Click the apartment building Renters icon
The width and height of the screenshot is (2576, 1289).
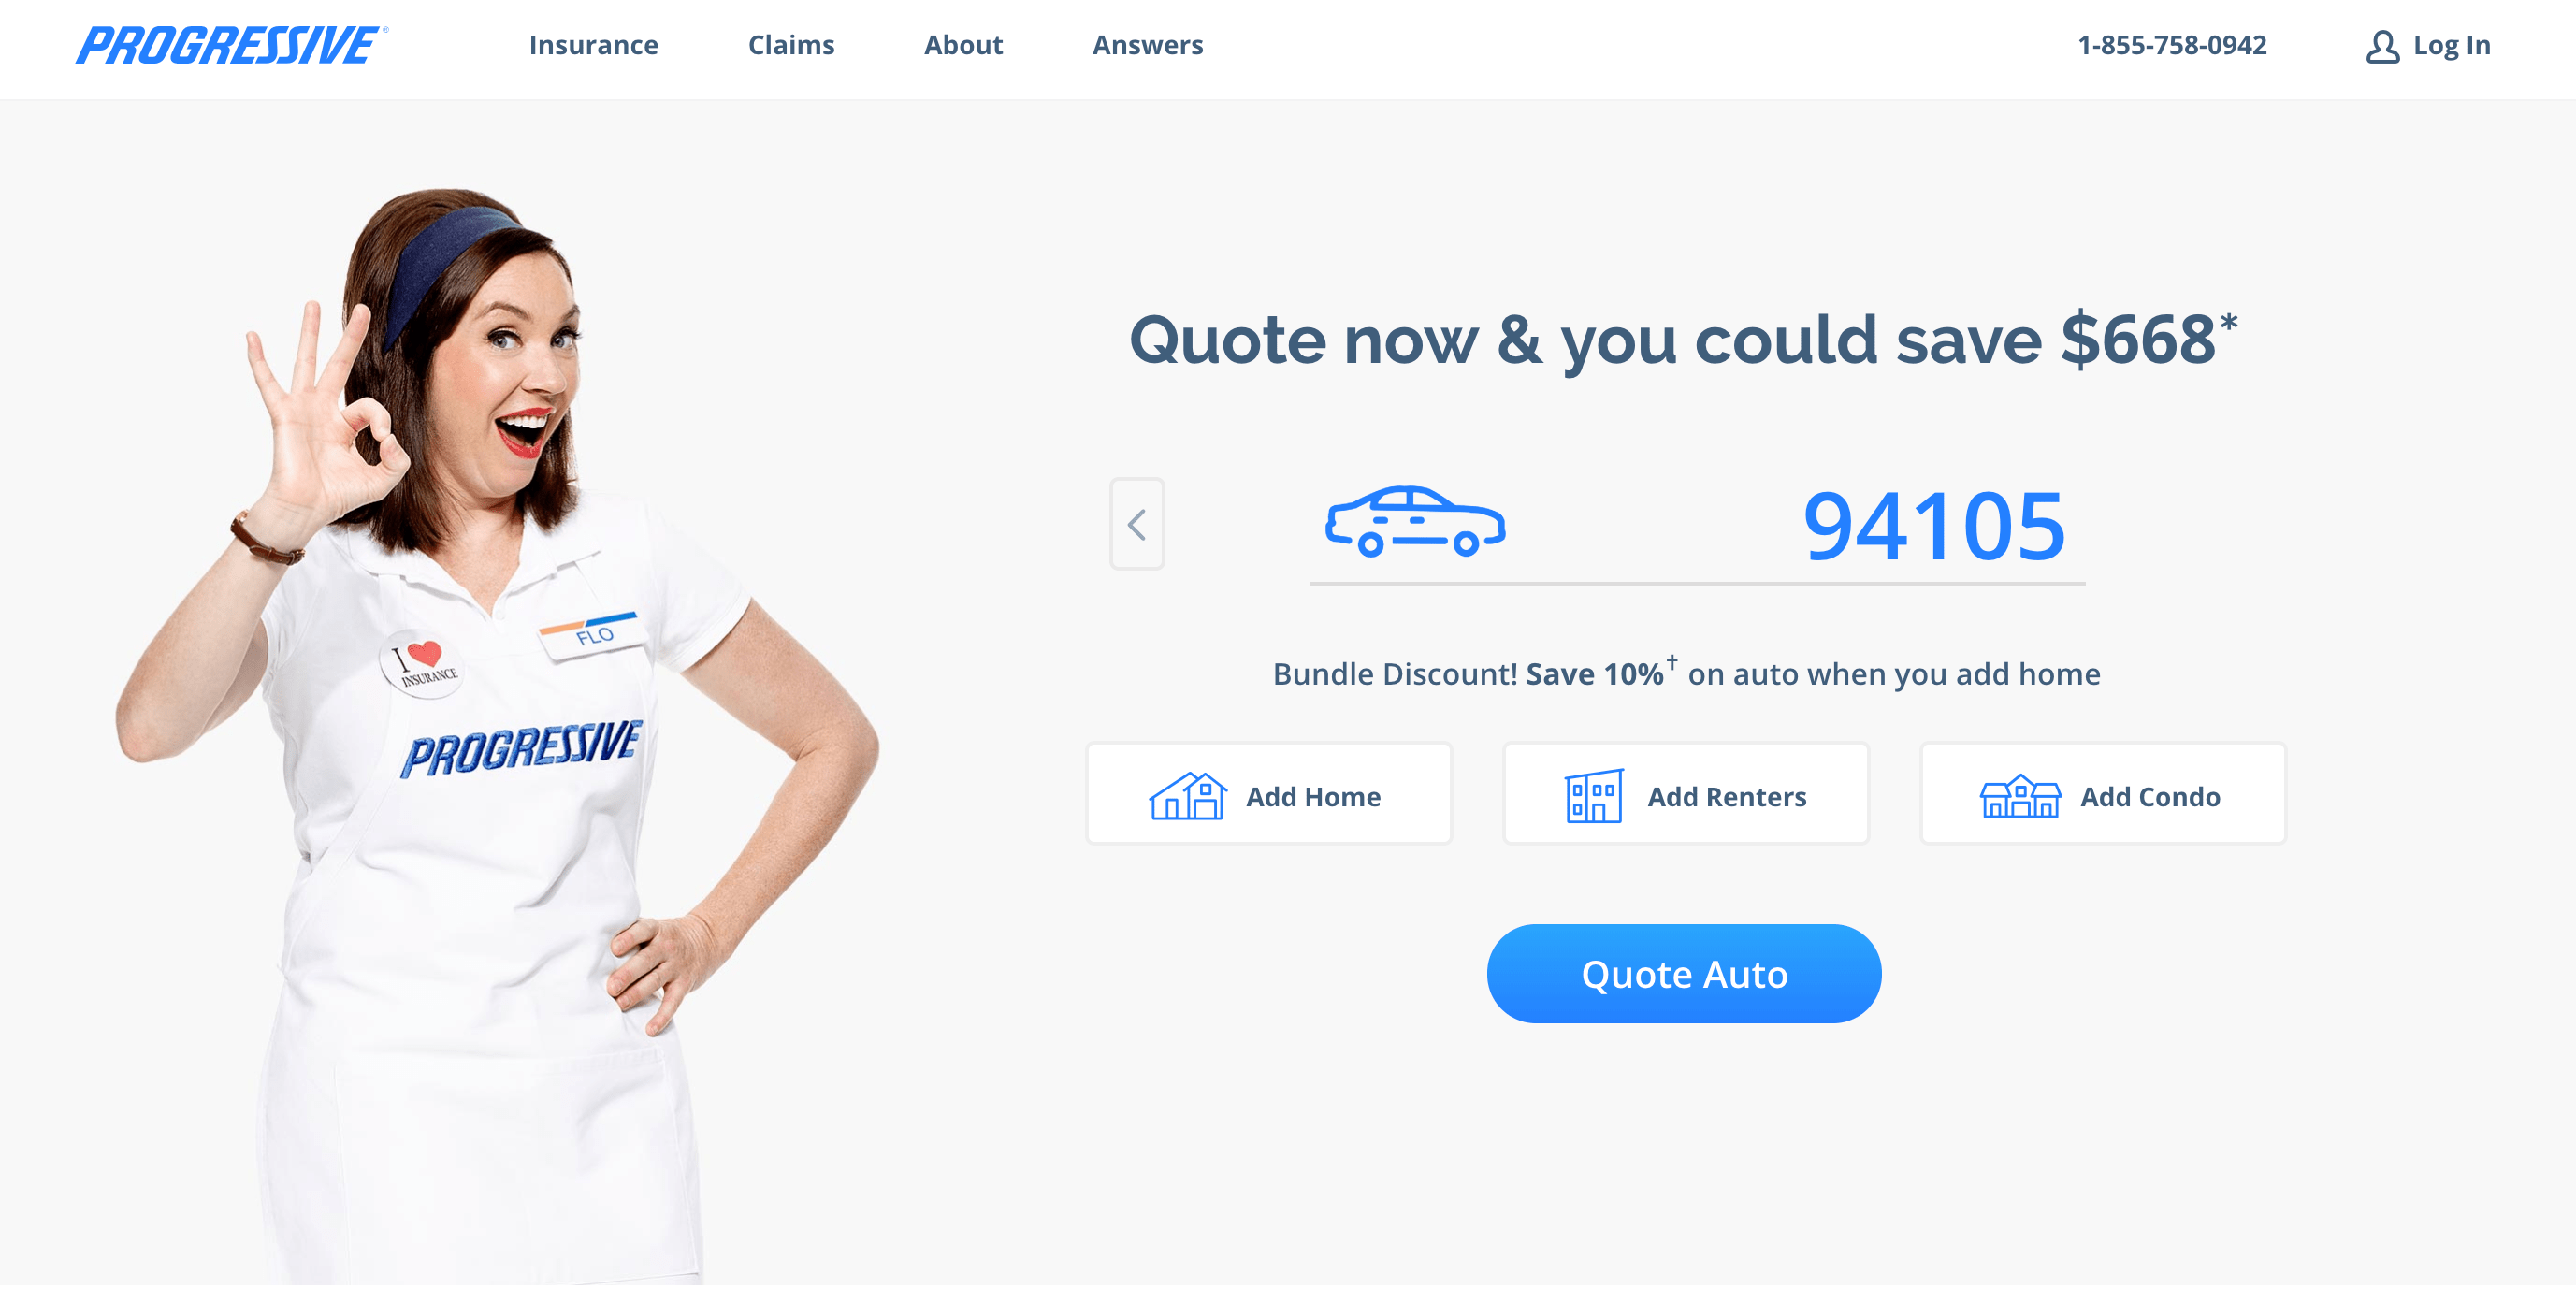[1594, 796]
